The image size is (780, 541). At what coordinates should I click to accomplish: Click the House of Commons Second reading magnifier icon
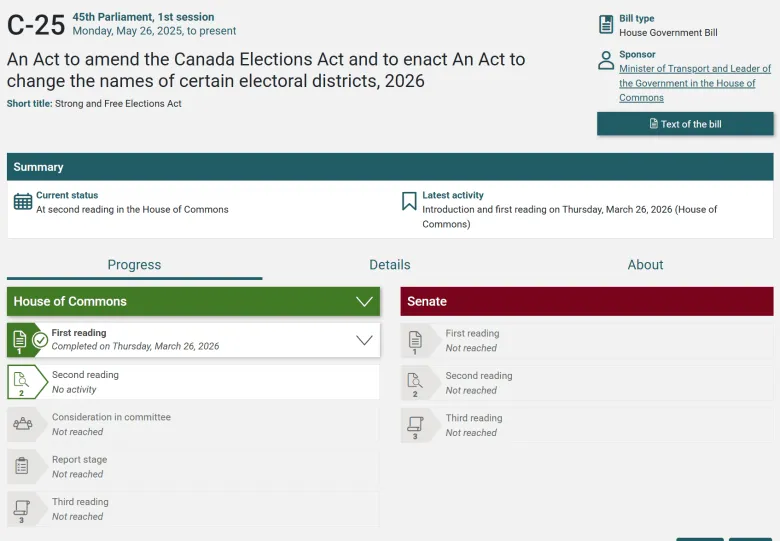(x=21, y=380)
